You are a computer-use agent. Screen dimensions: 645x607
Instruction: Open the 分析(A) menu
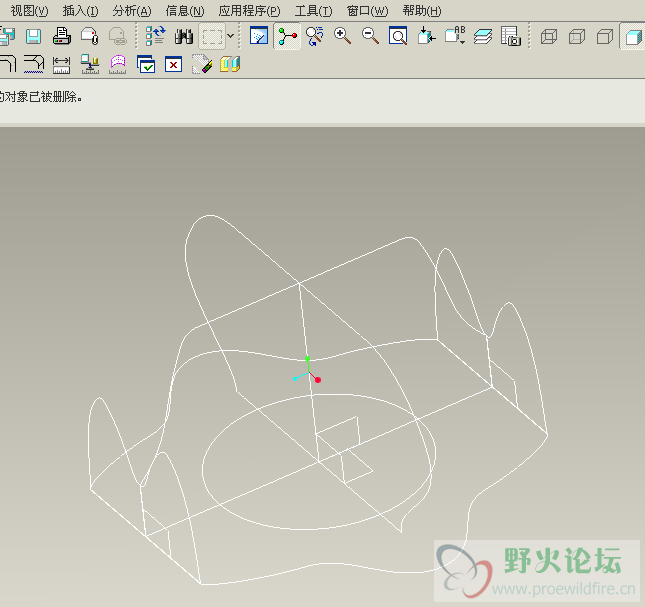click(132, 11)
